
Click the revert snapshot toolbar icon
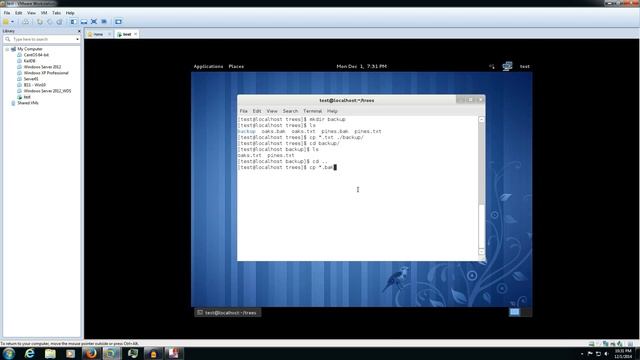pos(49,22)
